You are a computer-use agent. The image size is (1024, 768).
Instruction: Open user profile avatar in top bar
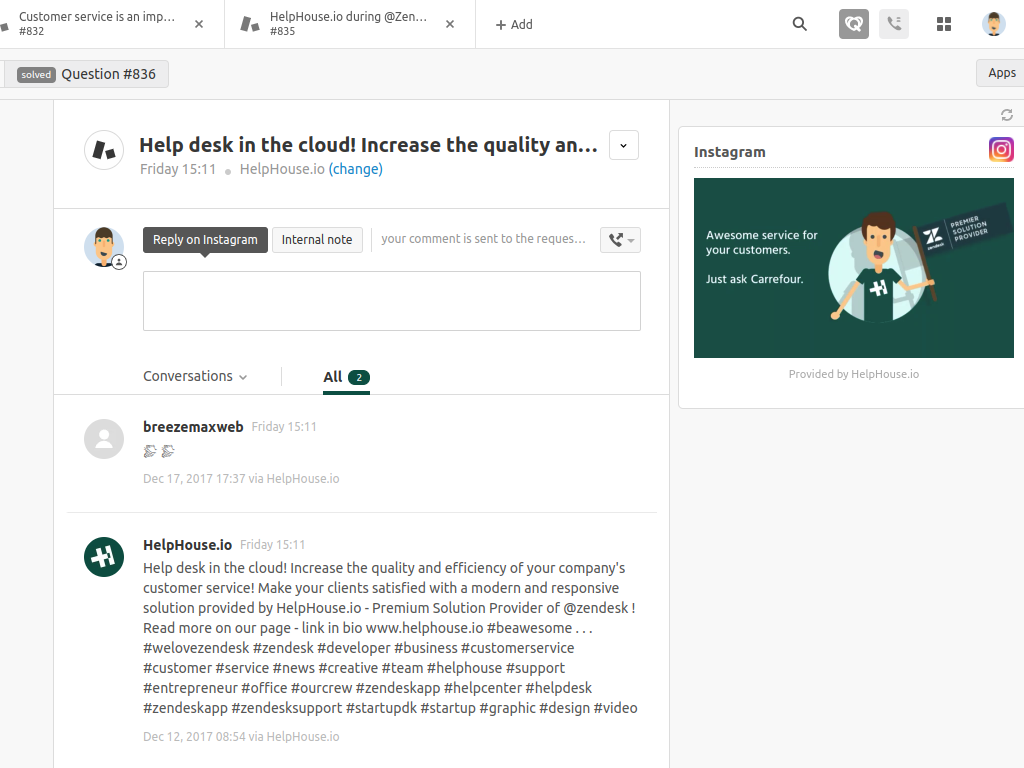(993, 24)
